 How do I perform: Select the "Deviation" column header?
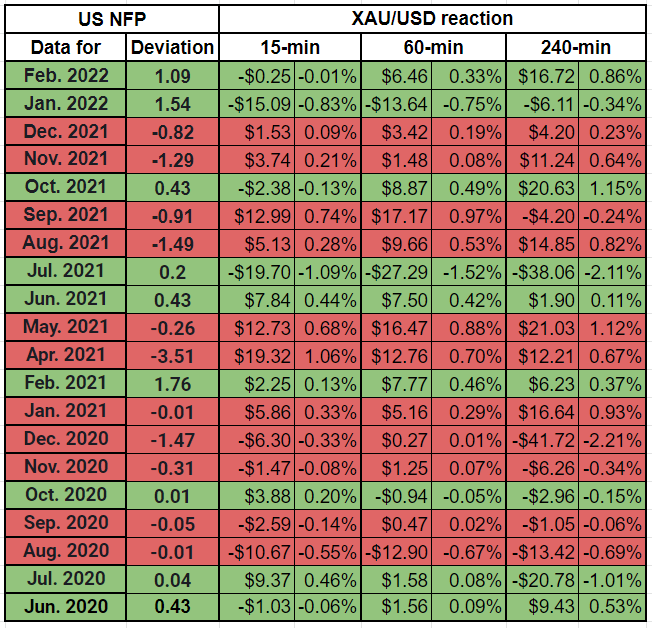point(172,47)
